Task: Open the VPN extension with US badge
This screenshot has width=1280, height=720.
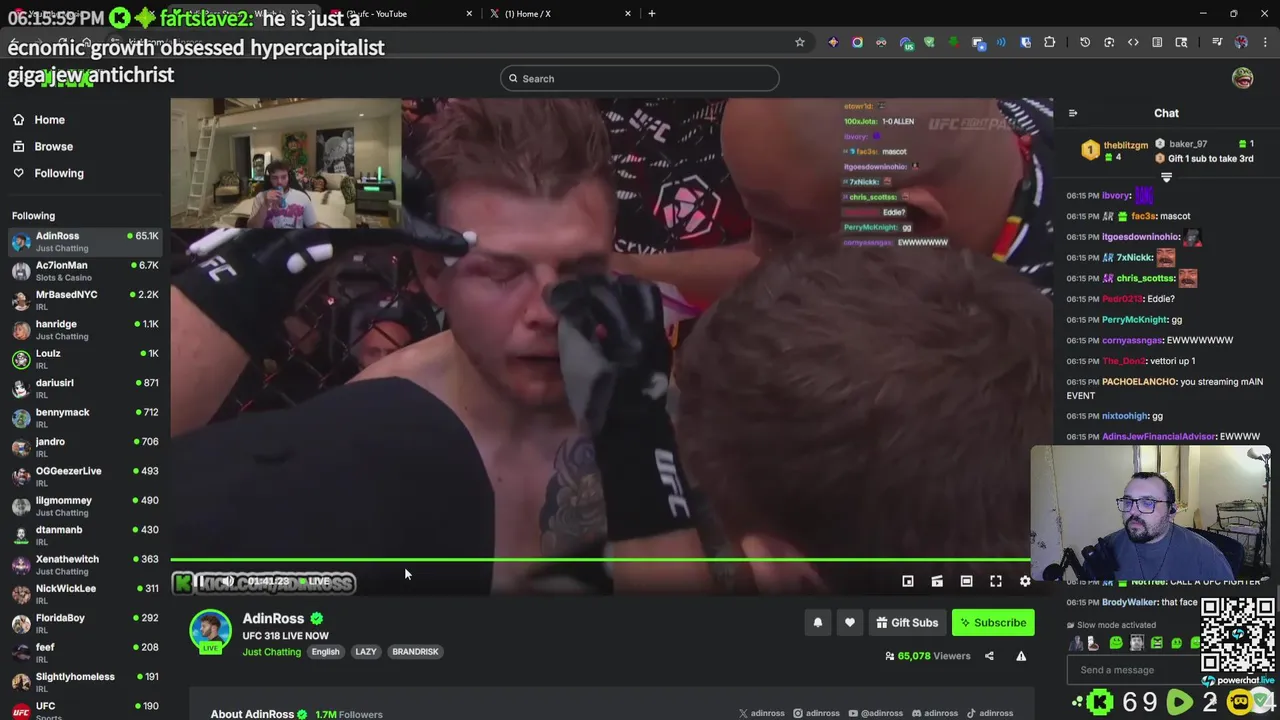Action: point(906,42)
